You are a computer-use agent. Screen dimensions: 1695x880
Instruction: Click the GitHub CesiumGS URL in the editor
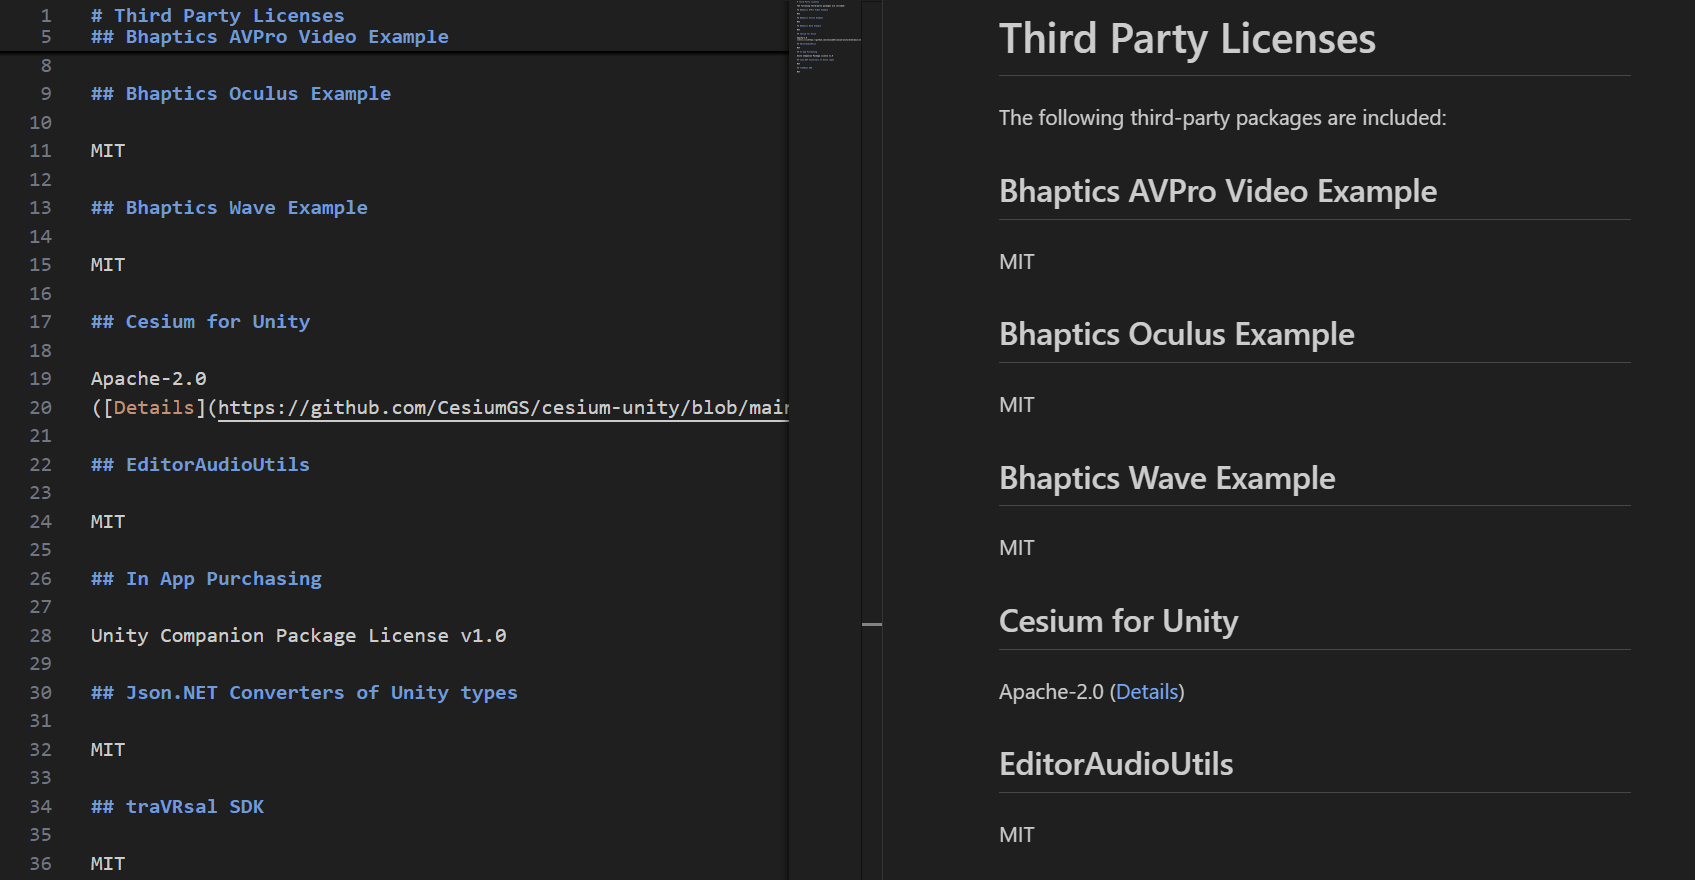pos(504,407)
